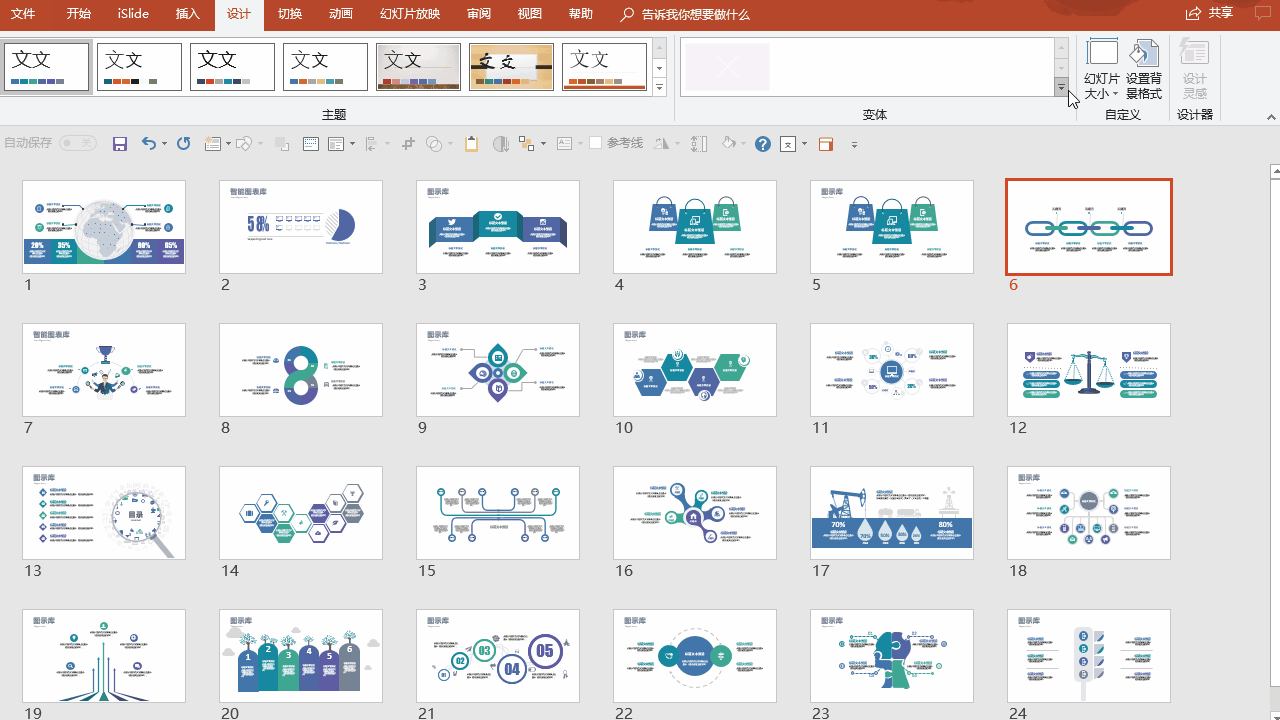Open the Comments speech bubble icon
This screenshot has height=720, width=1280.
(1263, 14)
